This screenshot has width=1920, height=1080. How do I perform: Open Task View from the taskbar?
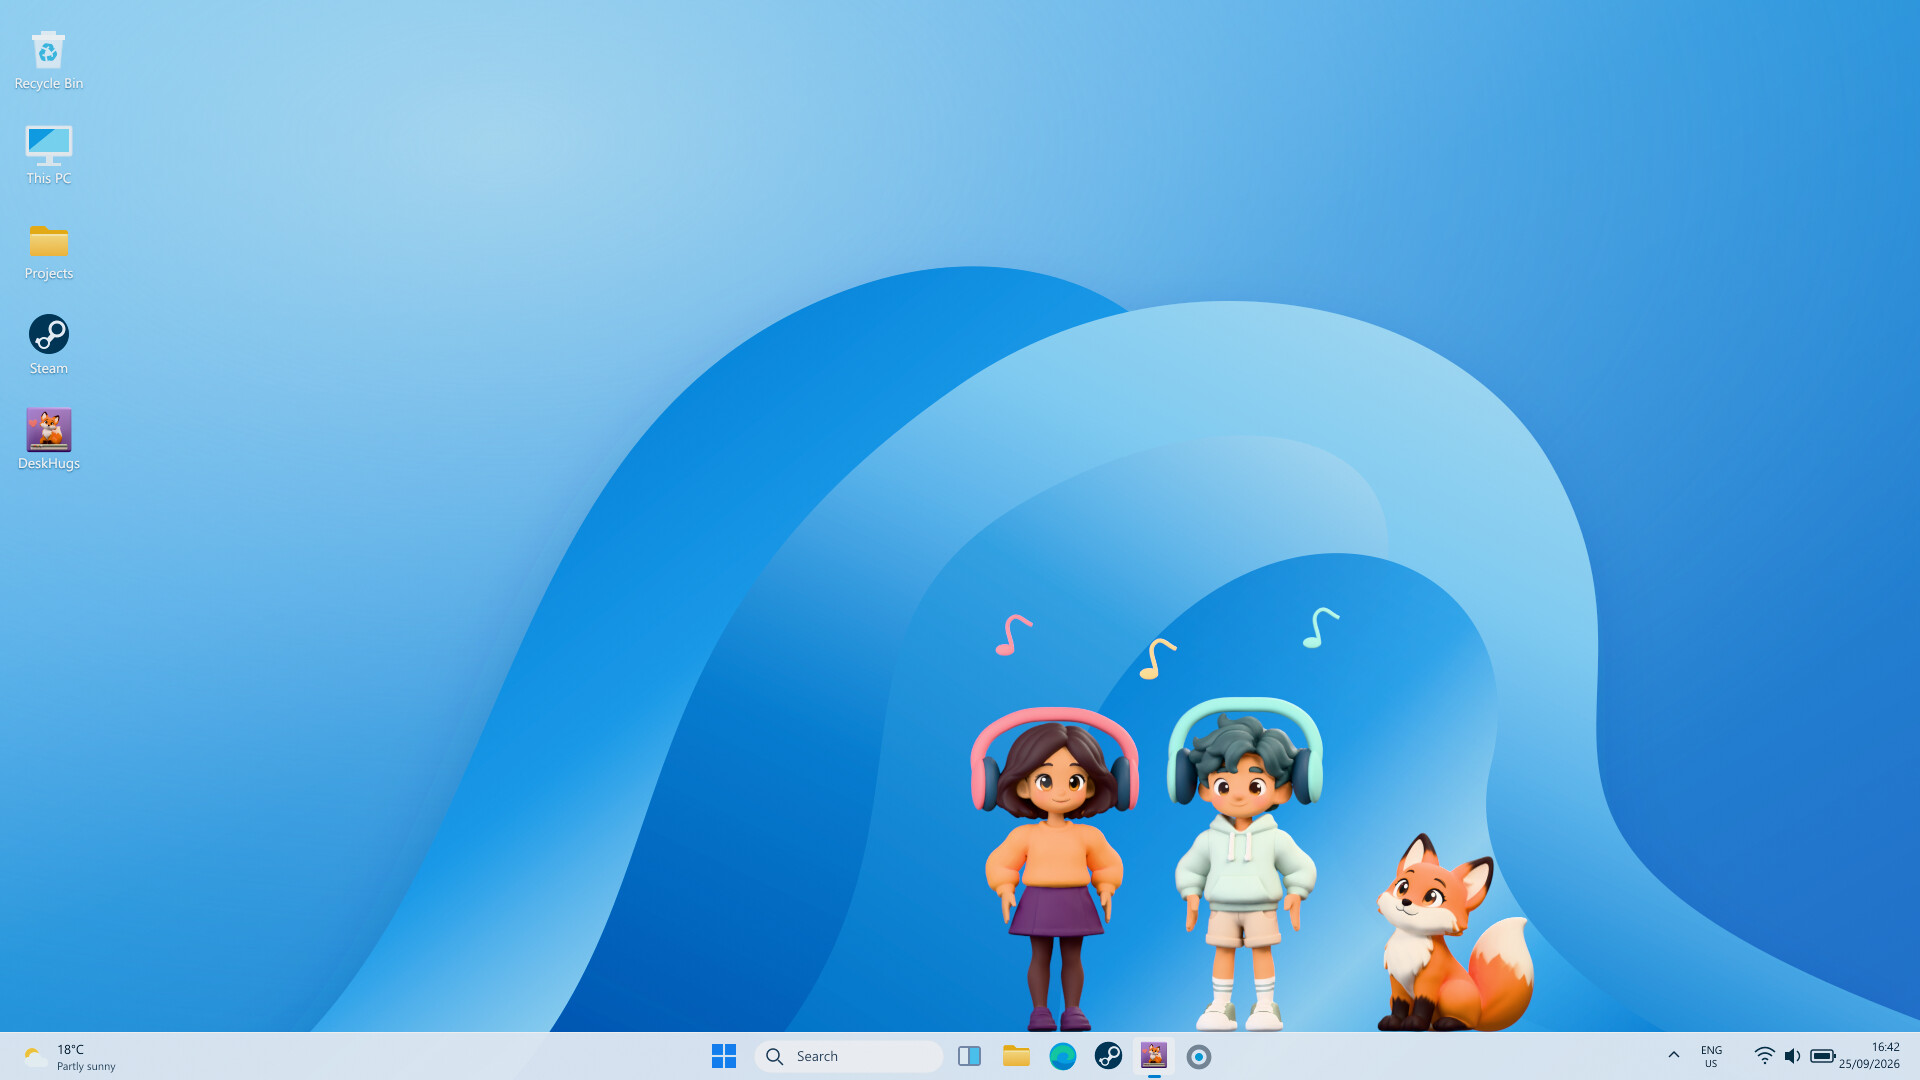pos(969,1056)
